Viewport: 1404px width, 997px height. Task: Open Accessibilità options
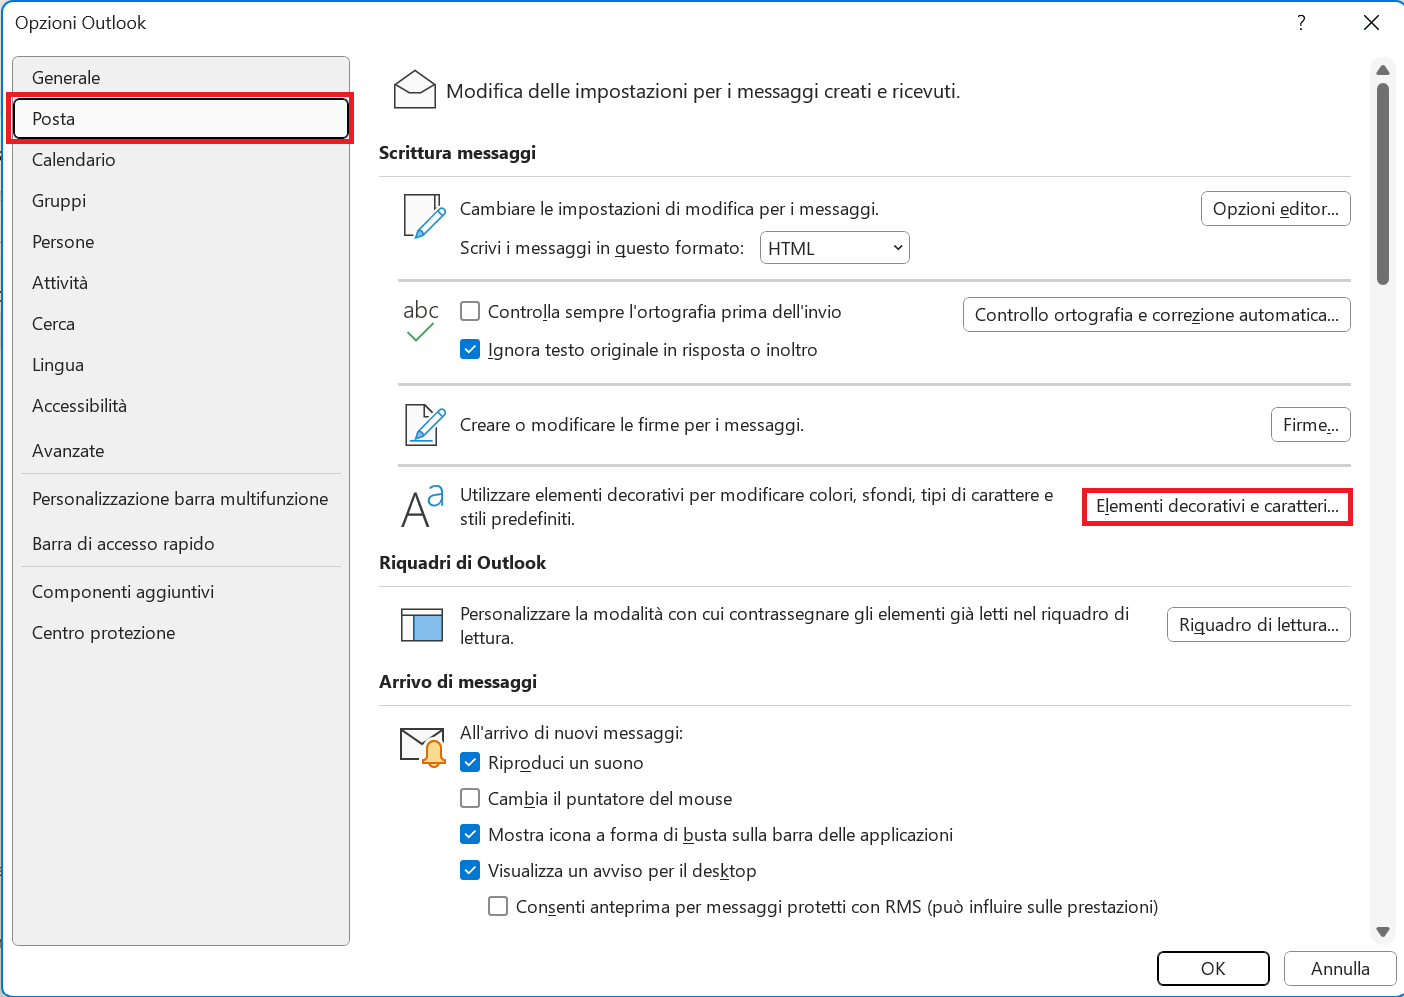[181, 405]
